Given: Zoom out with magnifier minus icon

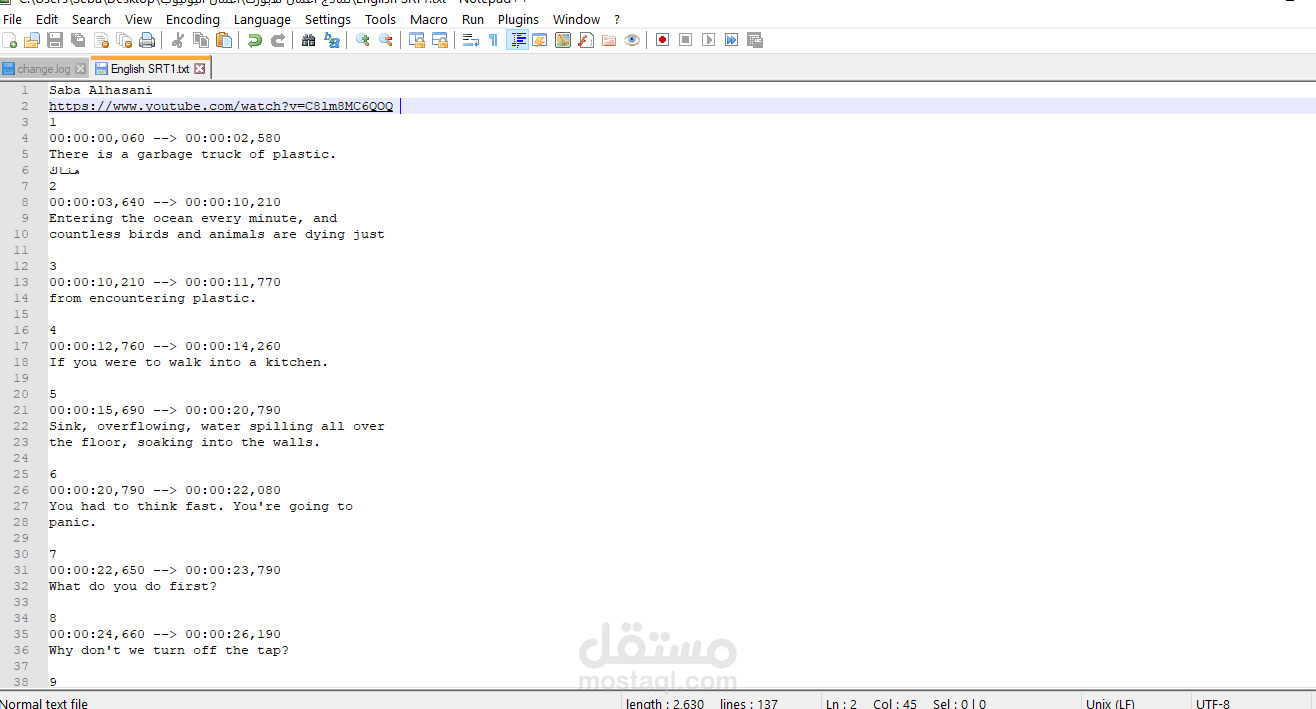Looking at the screenshot, I should [x=386, y=40].
